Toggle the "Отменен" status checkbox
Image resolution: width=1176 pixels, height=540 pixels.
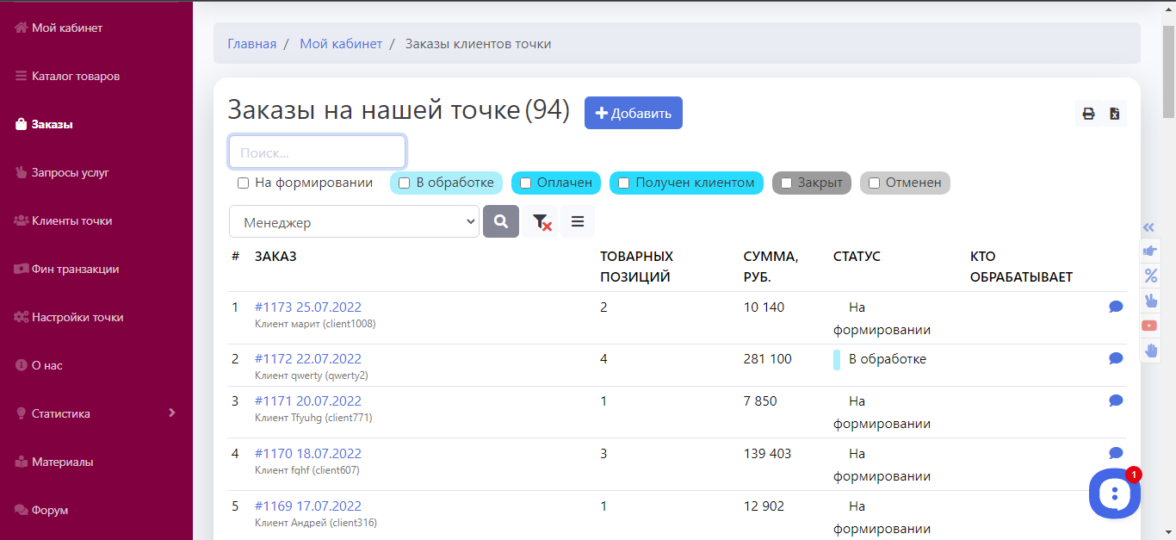pos(874,183)
